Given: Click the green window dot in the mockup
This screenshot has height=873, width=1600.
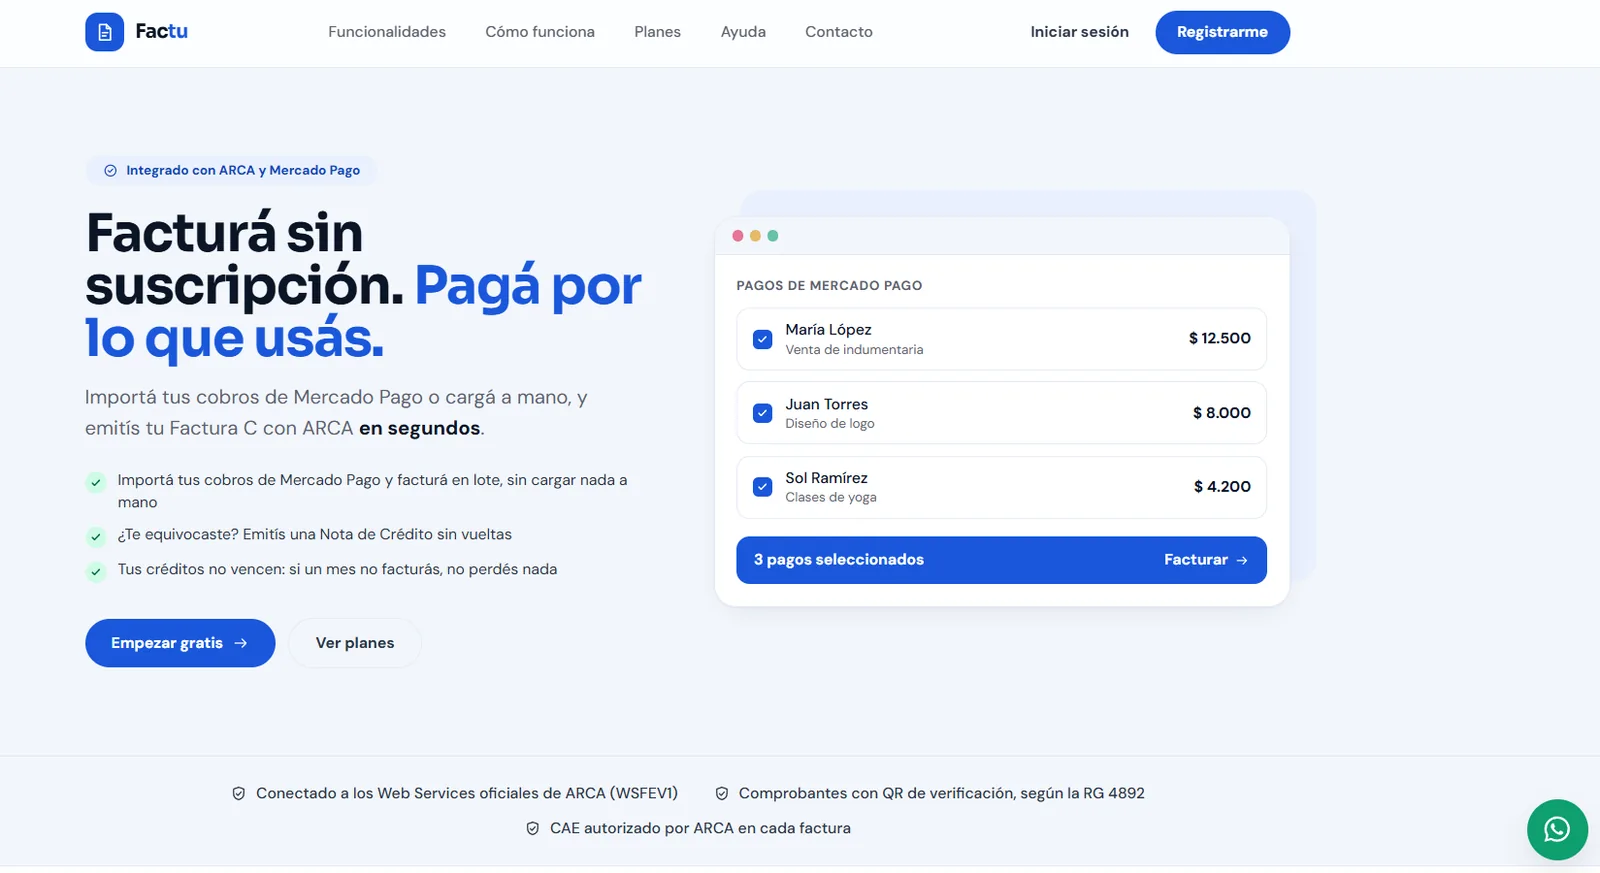Looking at the screenshot, I should click(772, 236).
